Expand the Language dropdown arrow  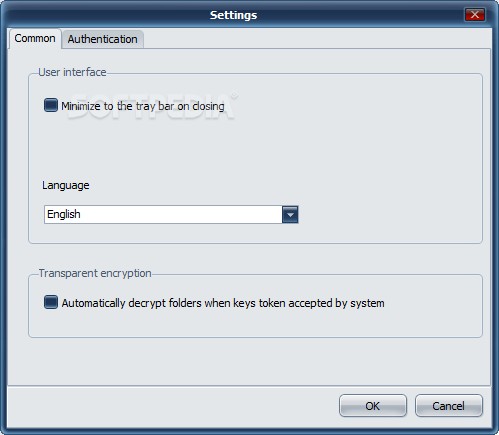tap(290, 214)
